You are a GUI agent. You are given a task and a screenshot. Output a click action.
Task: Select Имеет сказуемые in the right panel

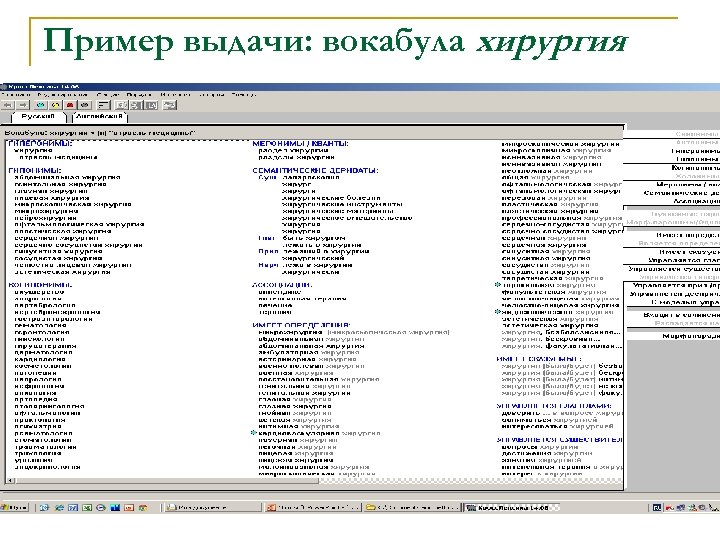(689, 252)
